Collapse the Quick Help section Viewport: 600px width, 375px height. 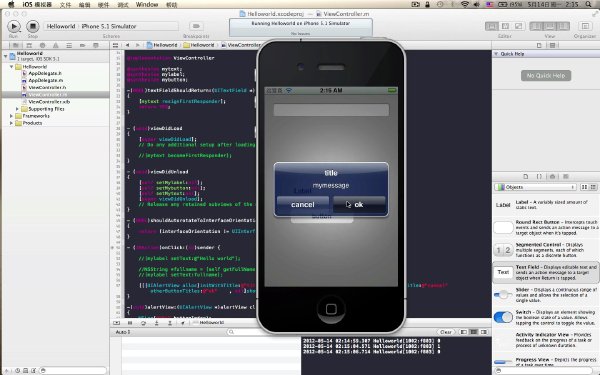pyautogui.click(x=496, y=54)
